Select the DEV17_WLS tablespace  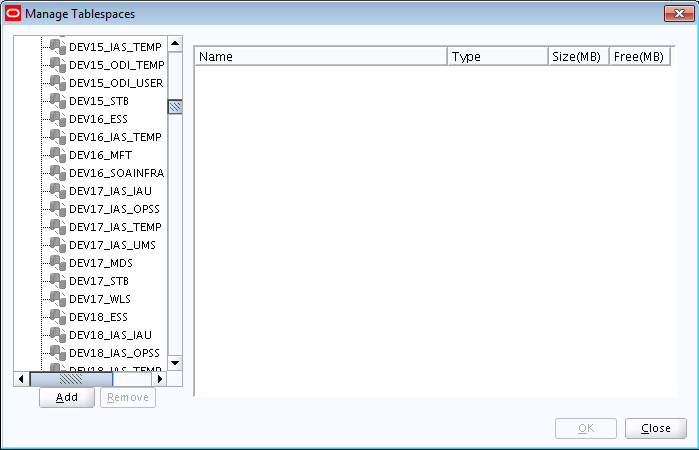click(x=100, y=299)
